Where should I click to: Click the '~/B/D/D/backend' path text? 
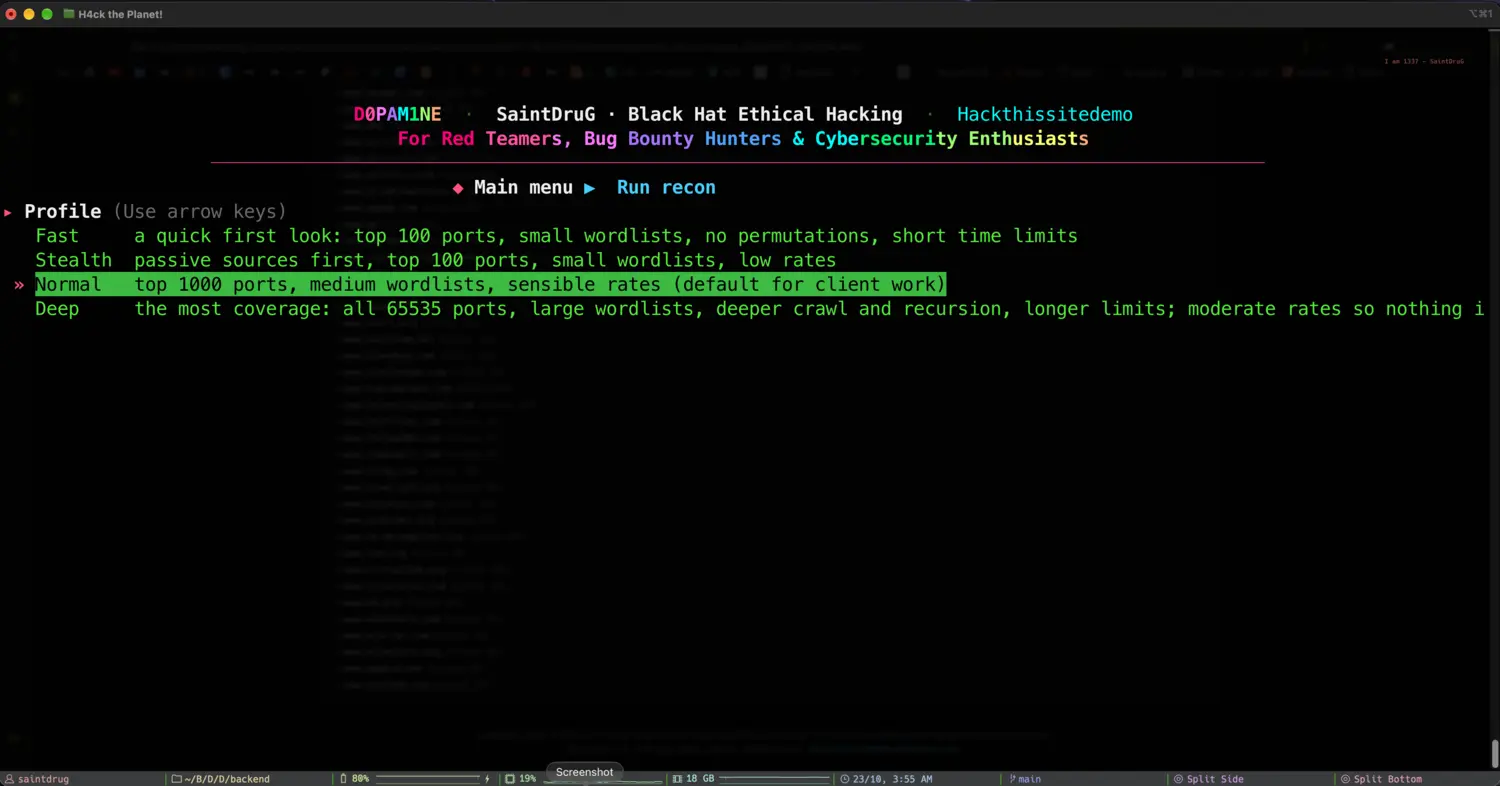227,779
